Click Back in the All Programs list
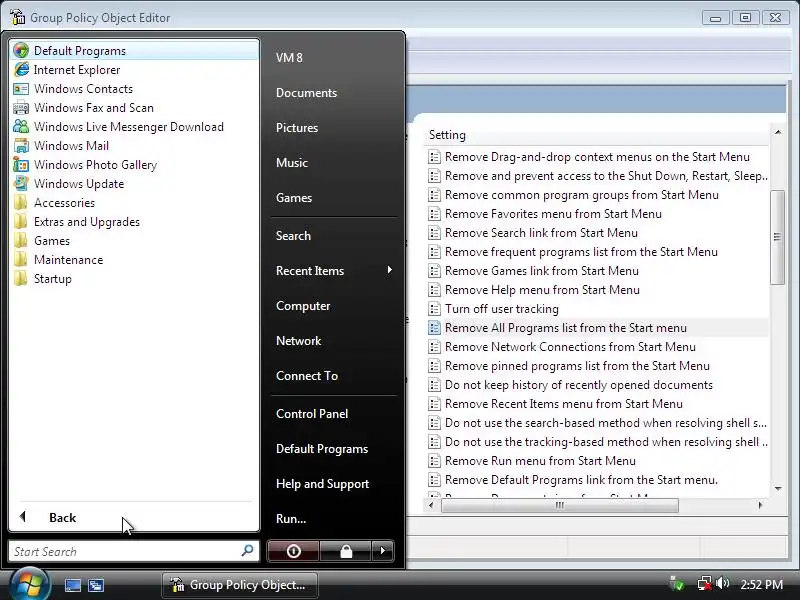The image size is (800, 600). 62,517
